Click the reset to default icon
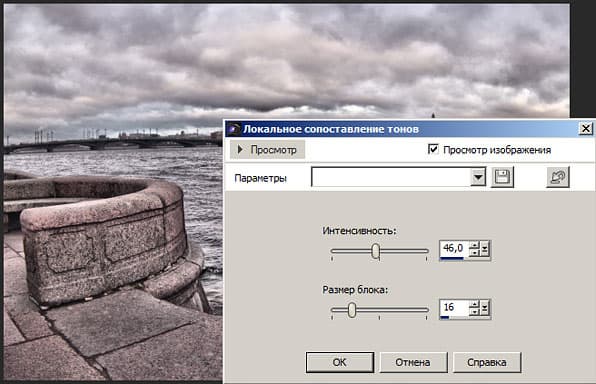Viewport: 596px width, 384px height. [x=558, y=177]
